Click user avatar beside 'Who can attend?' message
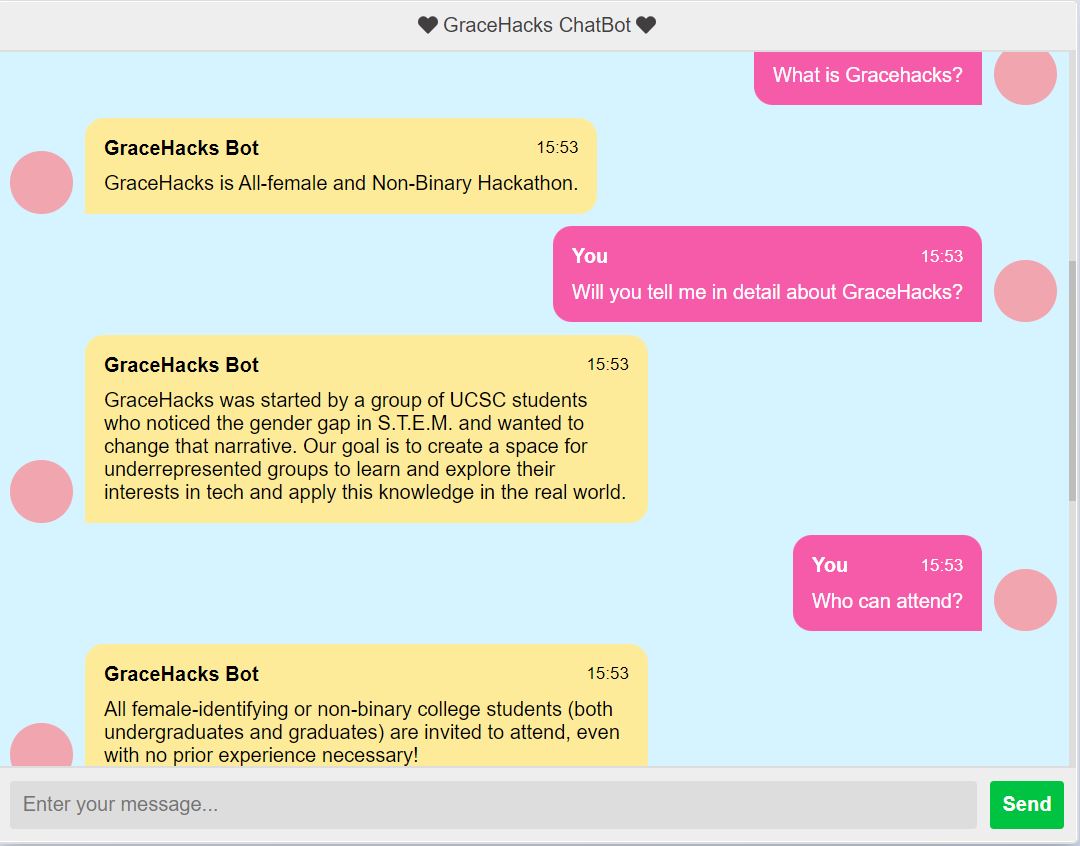The width and height of the screenshot is (1080, 846). pos(1025,600)
